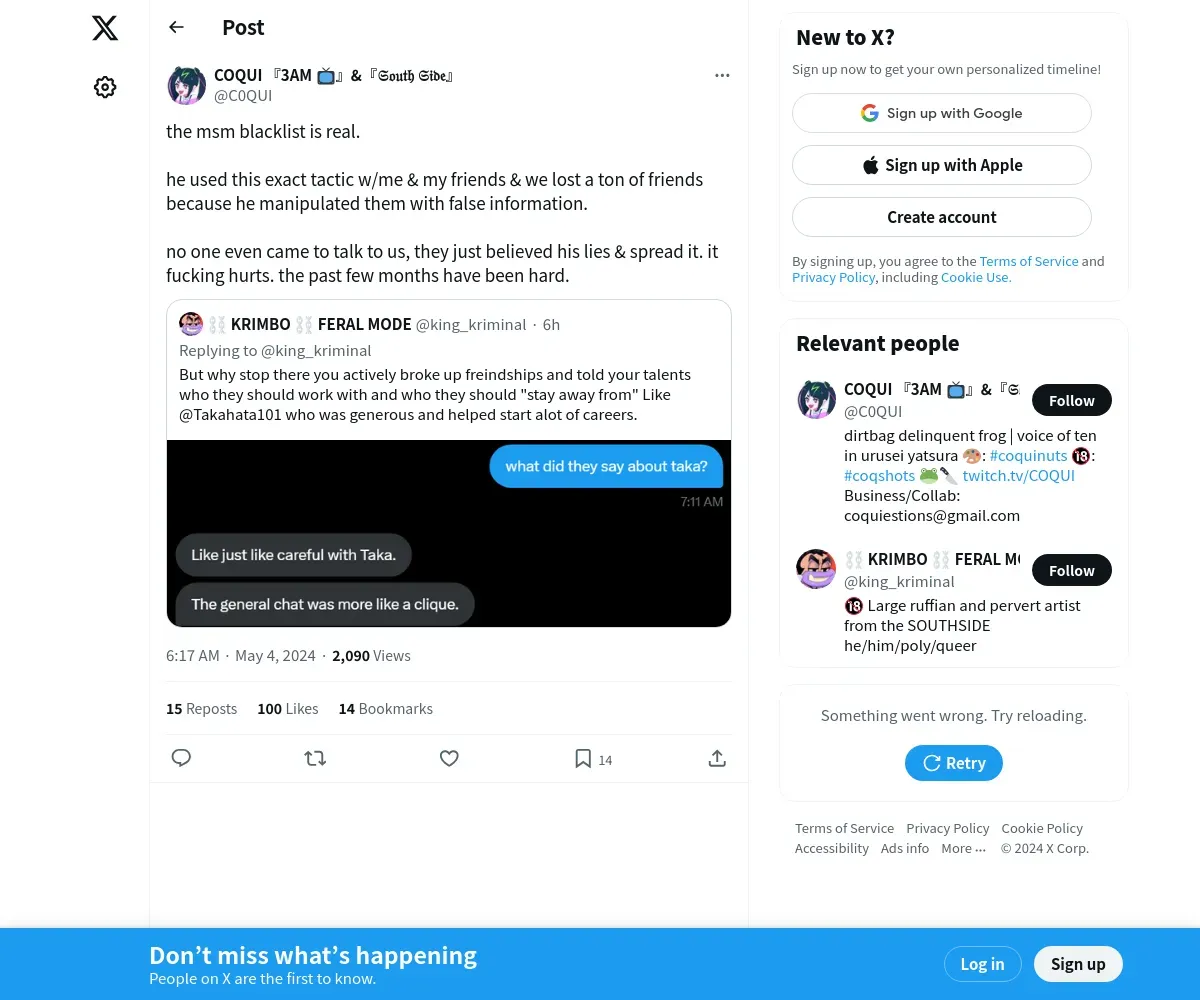The image size is (1200, 1000).
Task: Sign up with Apple
Action: 942,165
